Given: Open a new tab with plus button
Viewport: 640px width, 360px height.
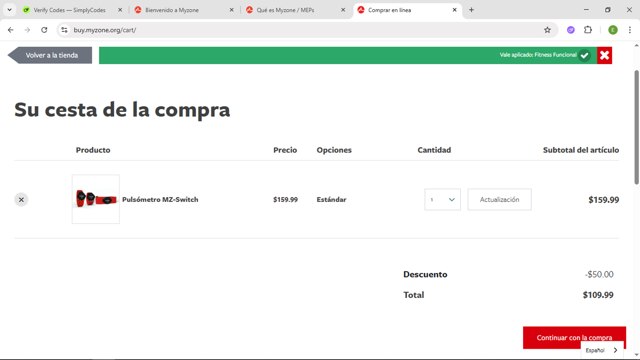Looking at the screenshot, I should (471, 10).
